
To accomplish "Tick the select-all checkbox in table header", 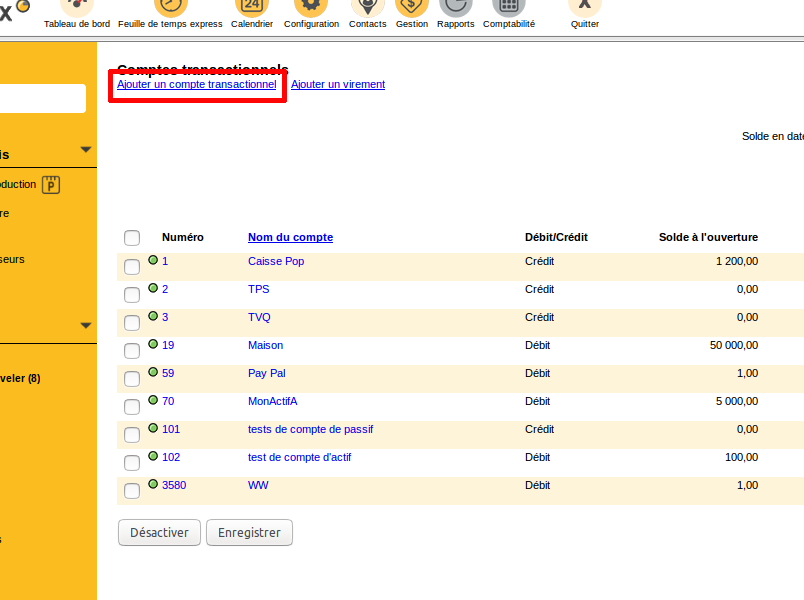I will 132,238.
